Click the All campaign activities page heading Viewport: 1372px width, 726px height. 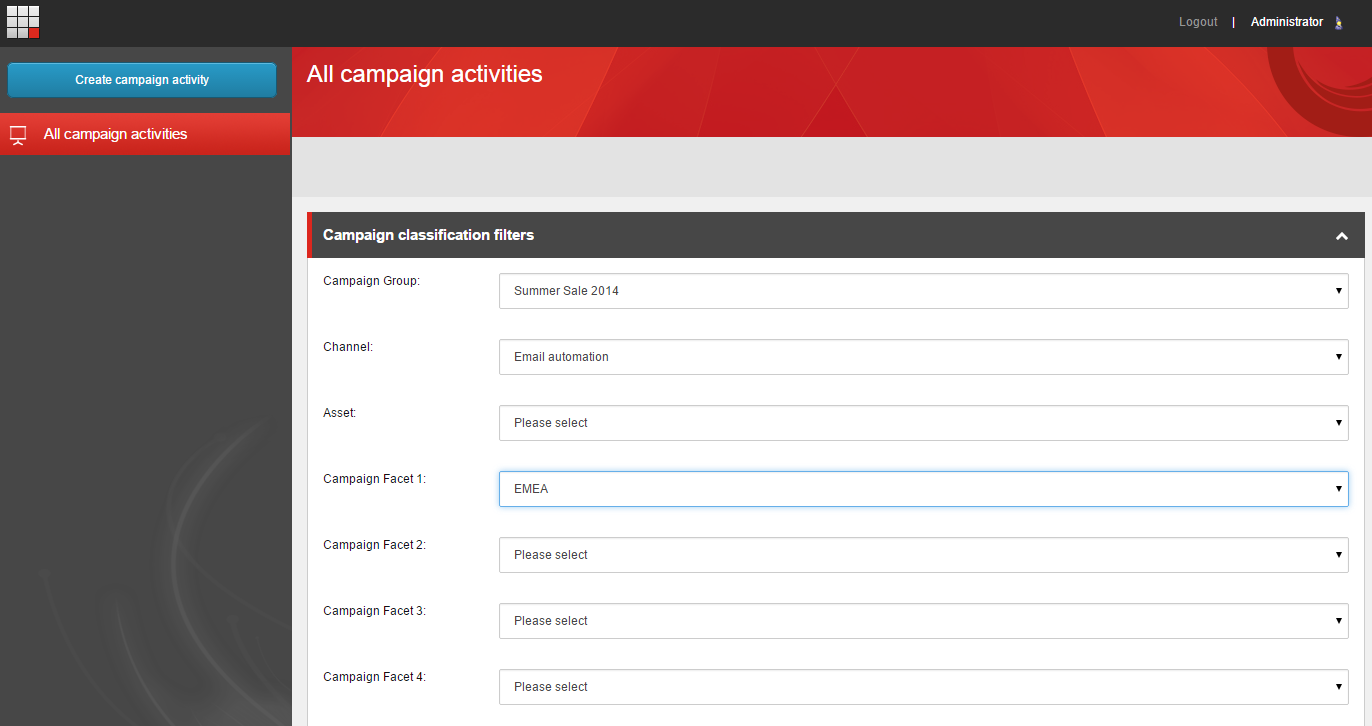point(425,74)
